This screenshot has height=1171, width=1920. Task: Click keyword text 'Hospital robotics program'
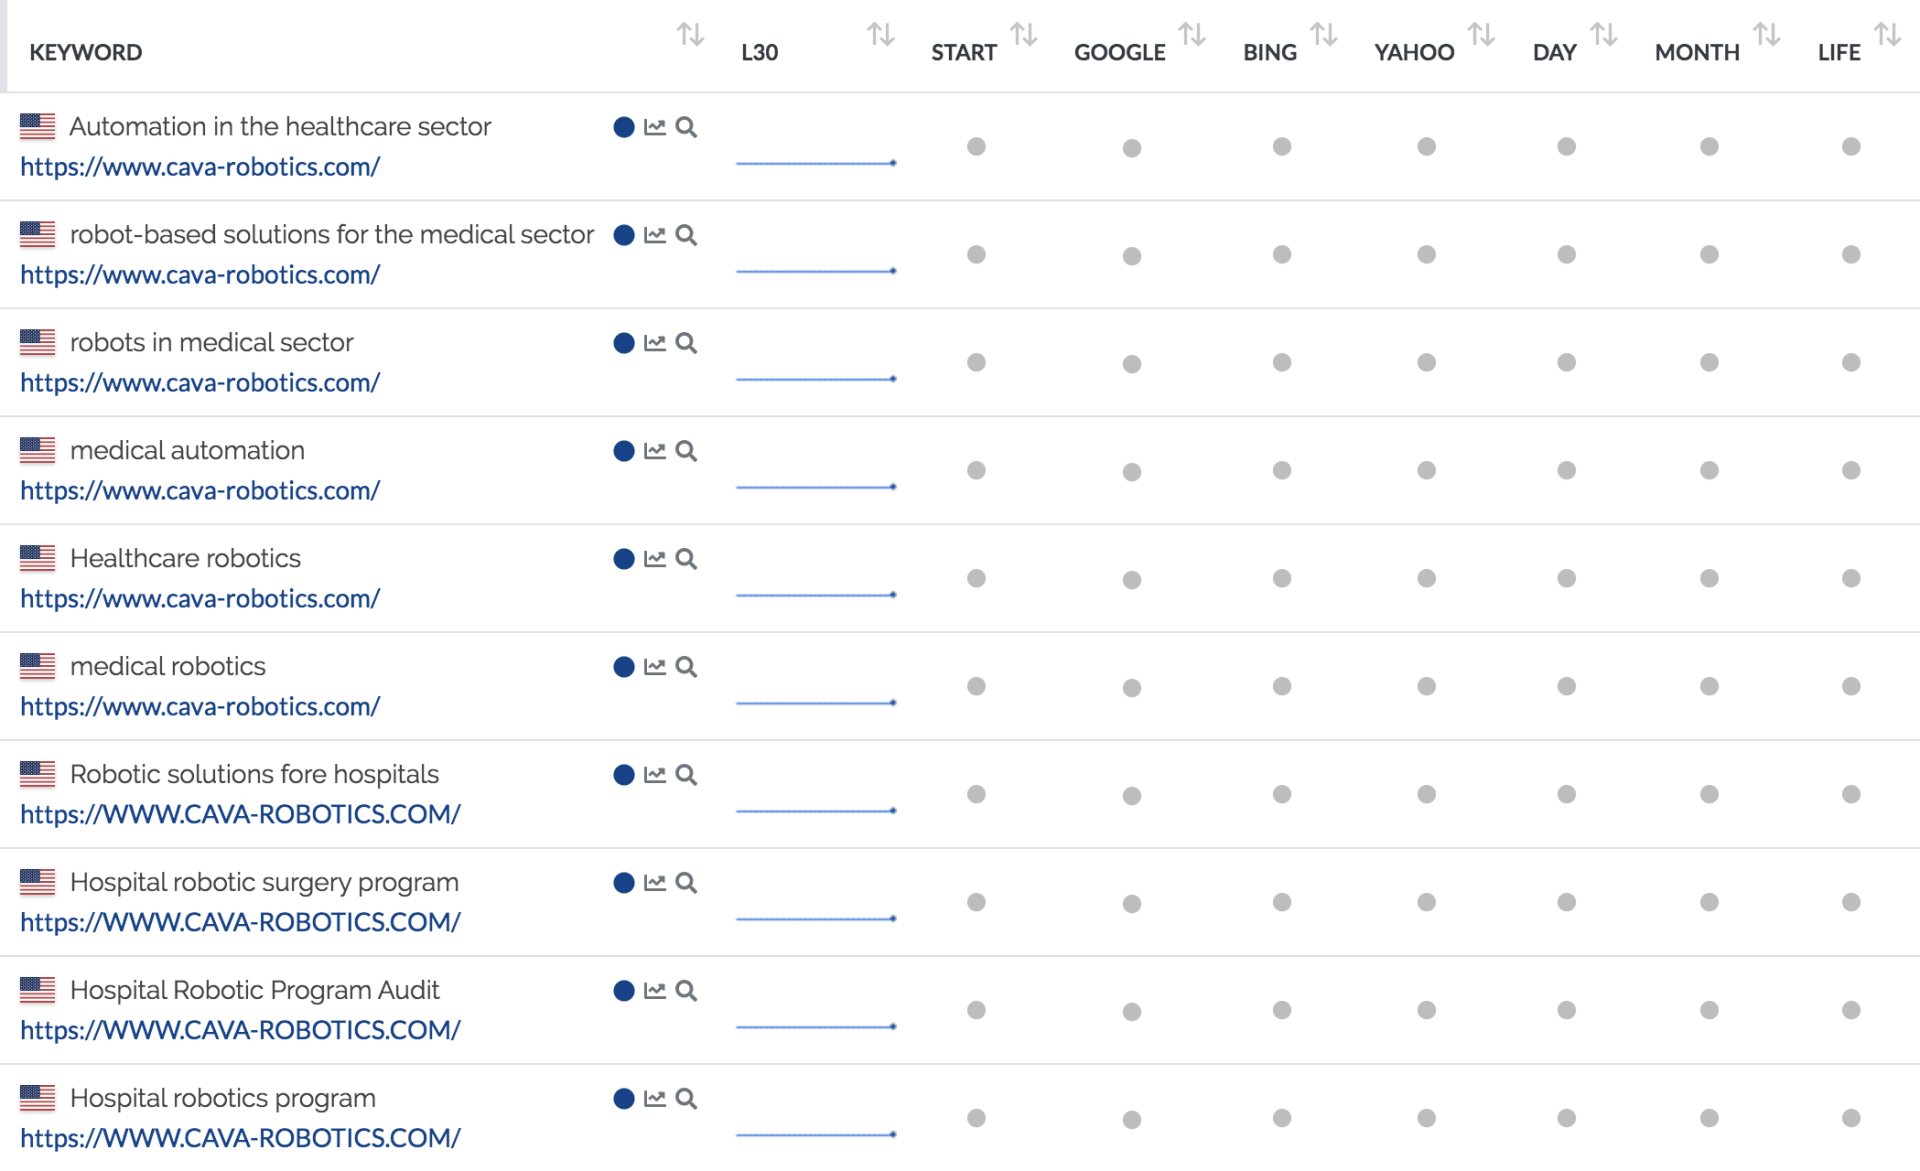(223, 1098)
